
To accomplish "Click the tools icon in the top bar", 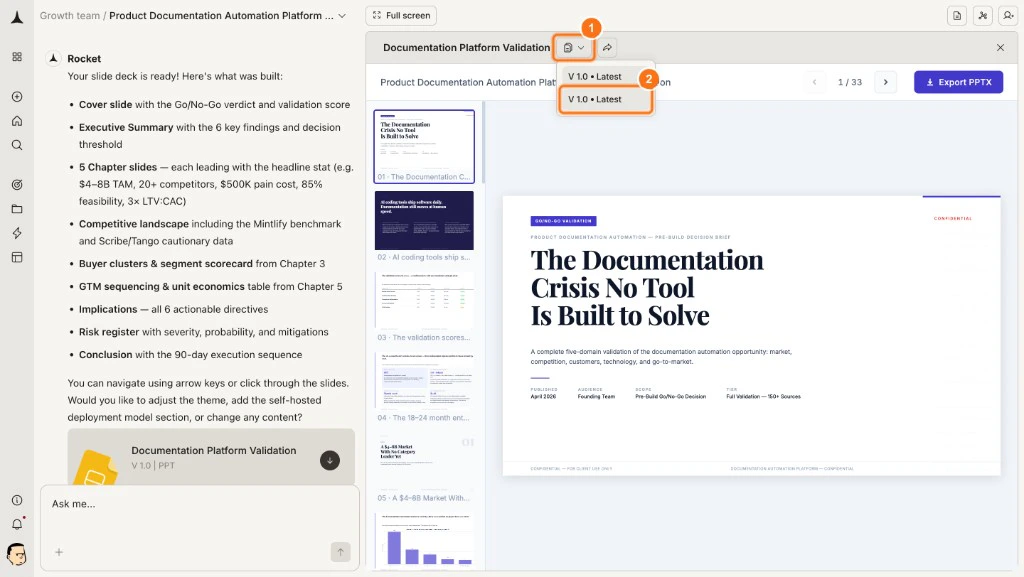I will (x=983, y=16).
